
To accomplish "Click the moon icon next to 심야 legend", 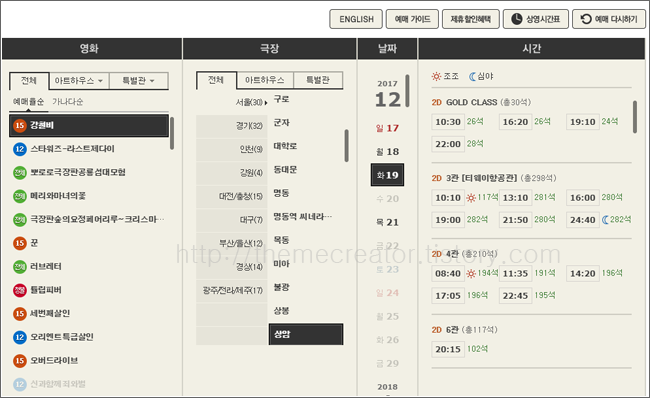I will point(472,76).
